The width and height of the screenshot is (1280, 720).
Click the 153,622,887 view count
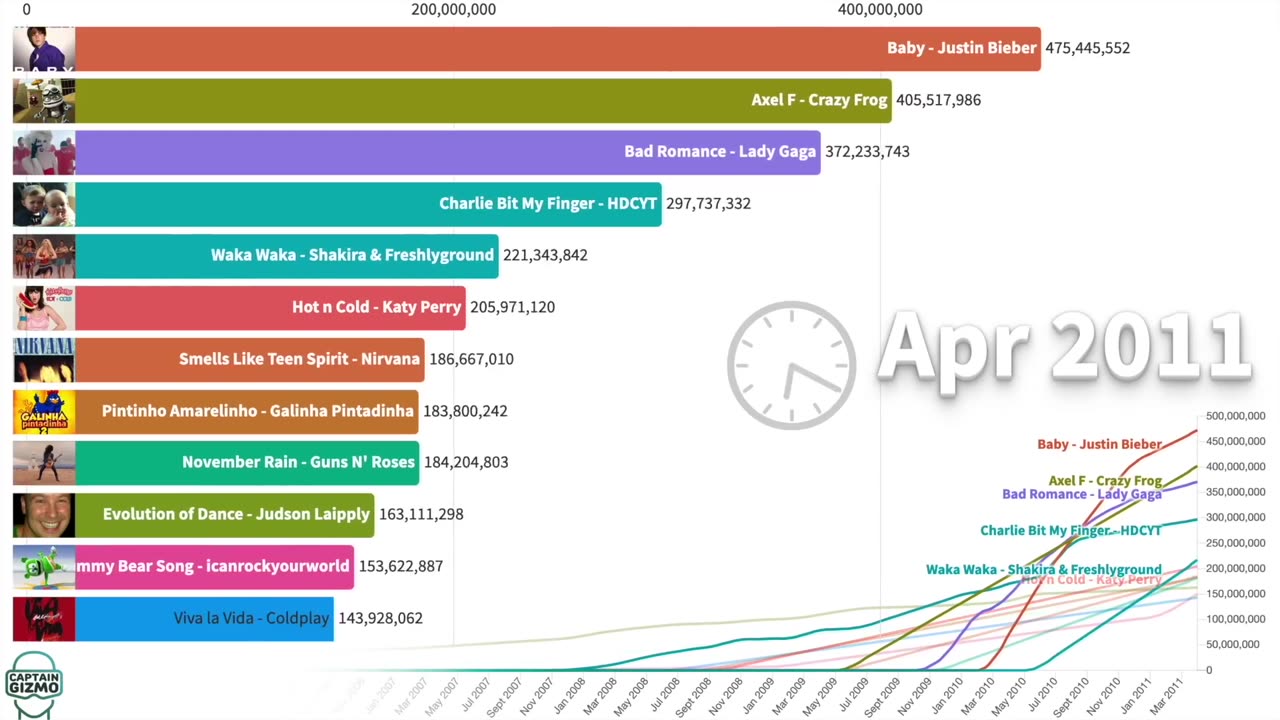(x=401, y=567)
